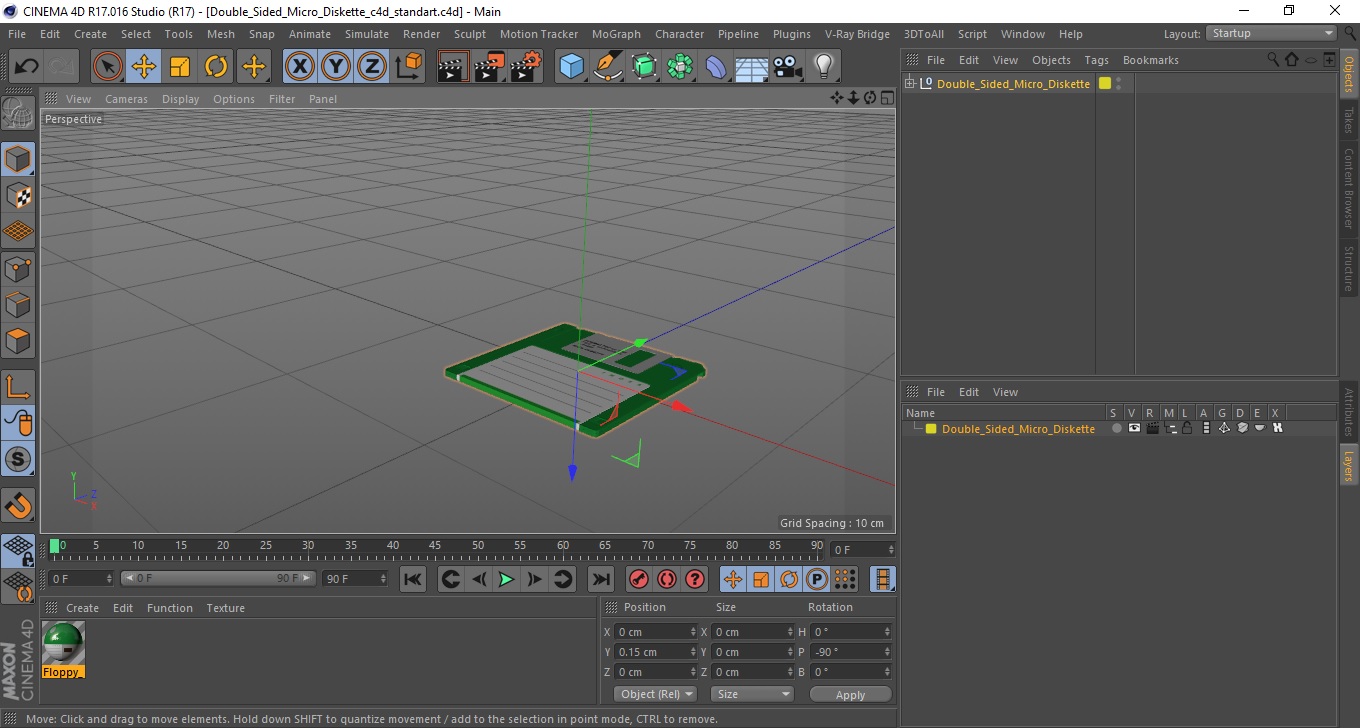Screen dimensions: 1360x728
Task: Click stepper of current frame field 0 F
Action: (109, 579)
